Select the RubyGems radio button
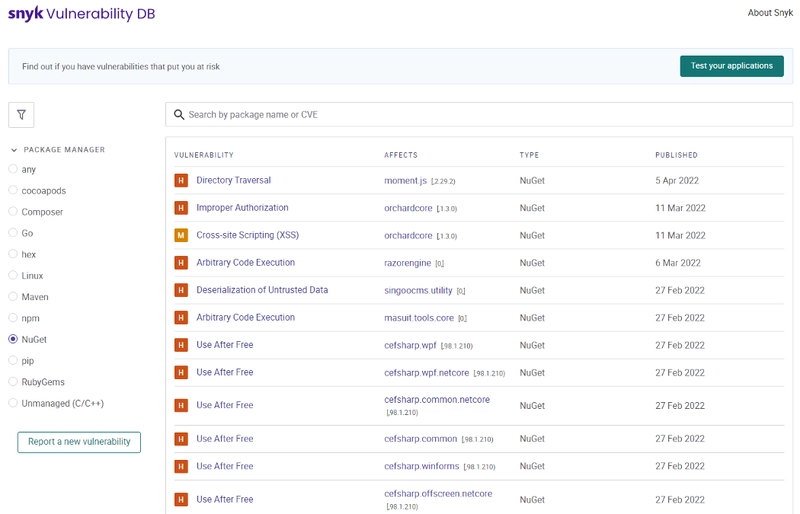Viewport: 800px width, 514px height. pos(13,382)
